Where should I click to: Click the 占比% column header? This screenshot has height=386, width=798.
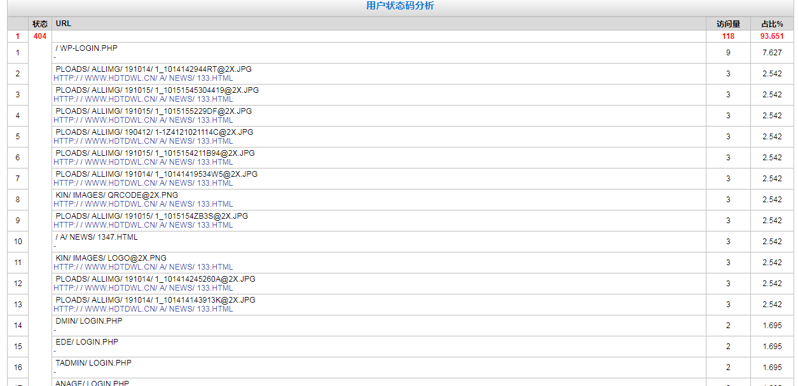772,24
